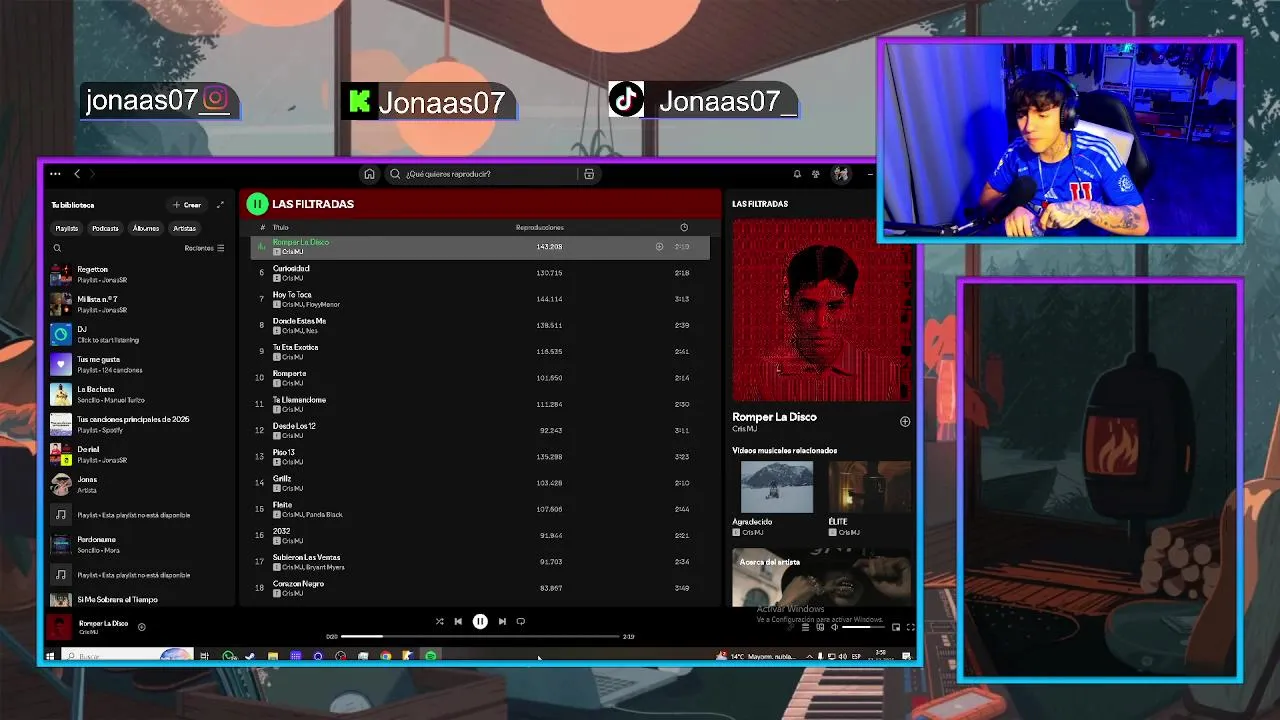This screenshot has height=720, width=1280.
Task: Skip to the previous track
Action: point(458,621)
